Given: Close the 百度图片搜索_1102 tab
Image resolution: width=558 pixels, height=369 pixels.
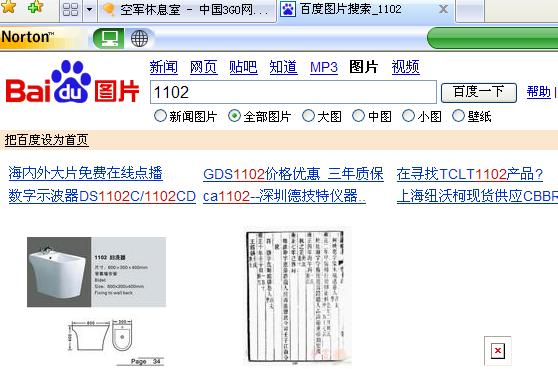Looking at the screenshot, I should coord(443,9).
